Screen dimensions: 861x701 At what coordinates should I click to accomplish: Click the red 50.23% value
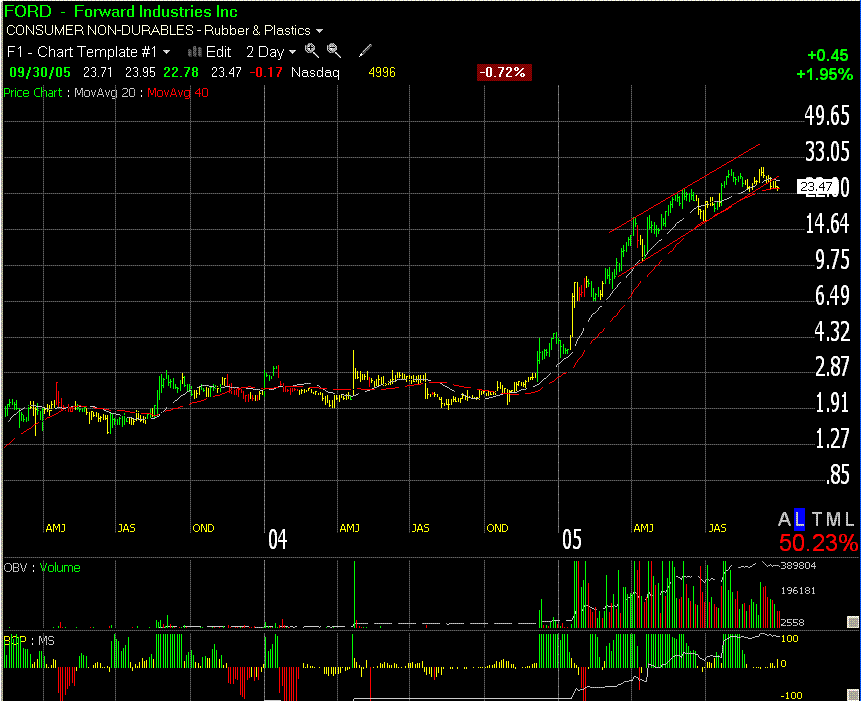[x=818, y=543]
